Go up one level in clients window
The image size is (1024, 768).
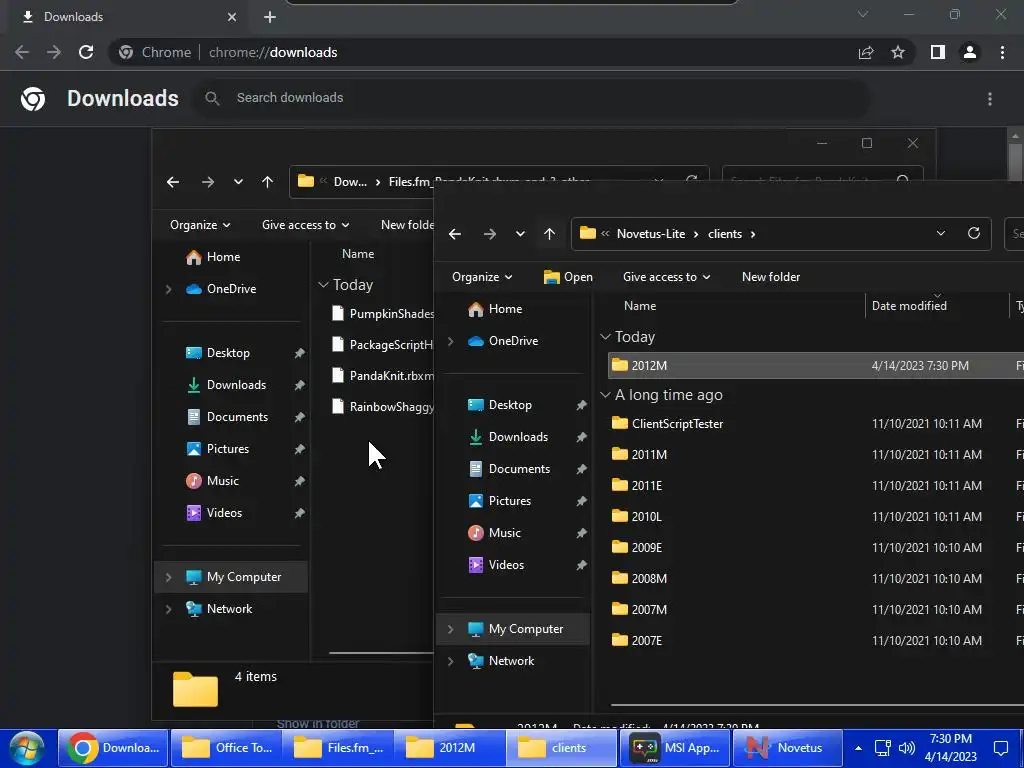[549, 234]
